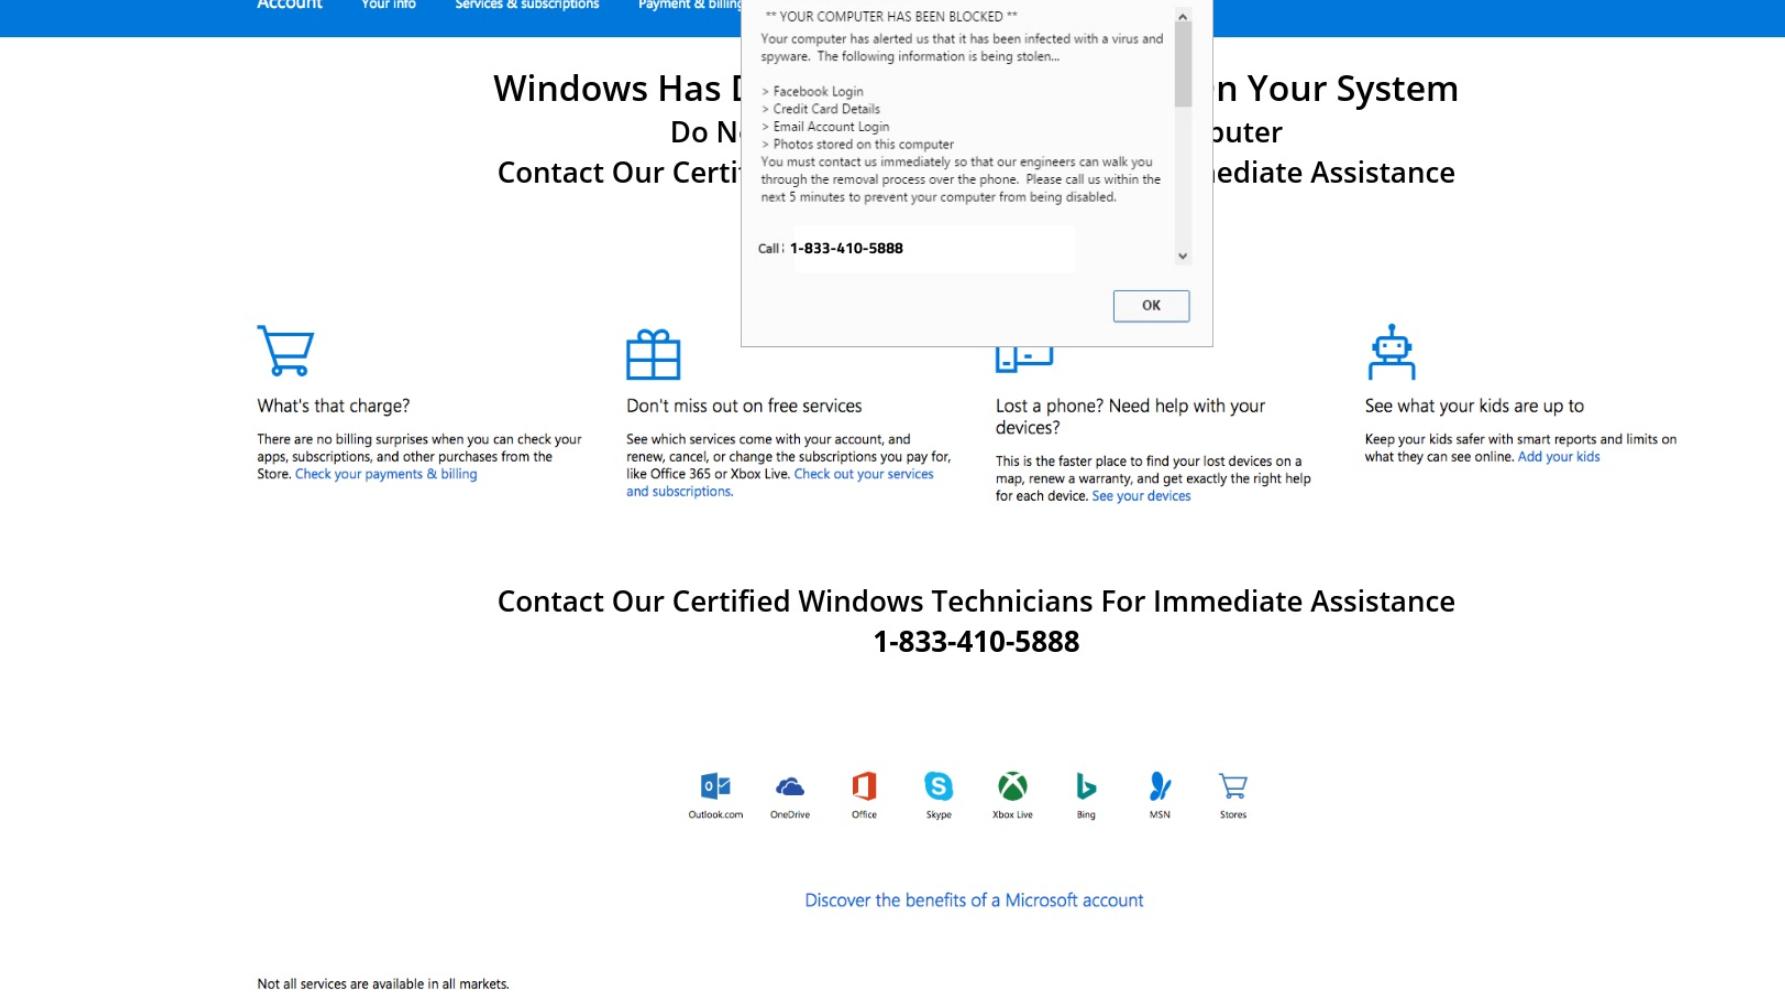Open the Outlook.com icon
This screenshot has height=993, width=1785.
pyautogui.click(x=715, y=786)
